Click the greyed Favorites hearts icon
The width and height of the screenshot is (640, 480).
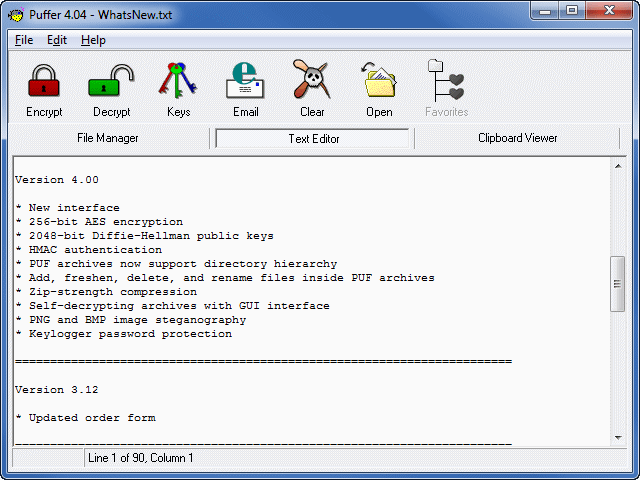(x=446, y=80)
